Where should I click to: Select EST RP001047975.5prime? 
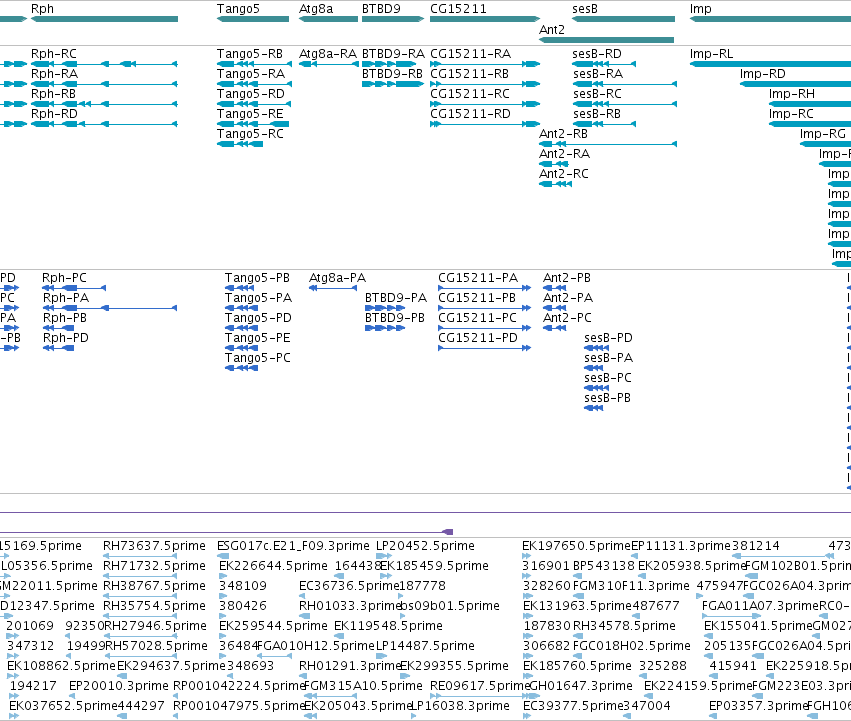tap(176, 716)
